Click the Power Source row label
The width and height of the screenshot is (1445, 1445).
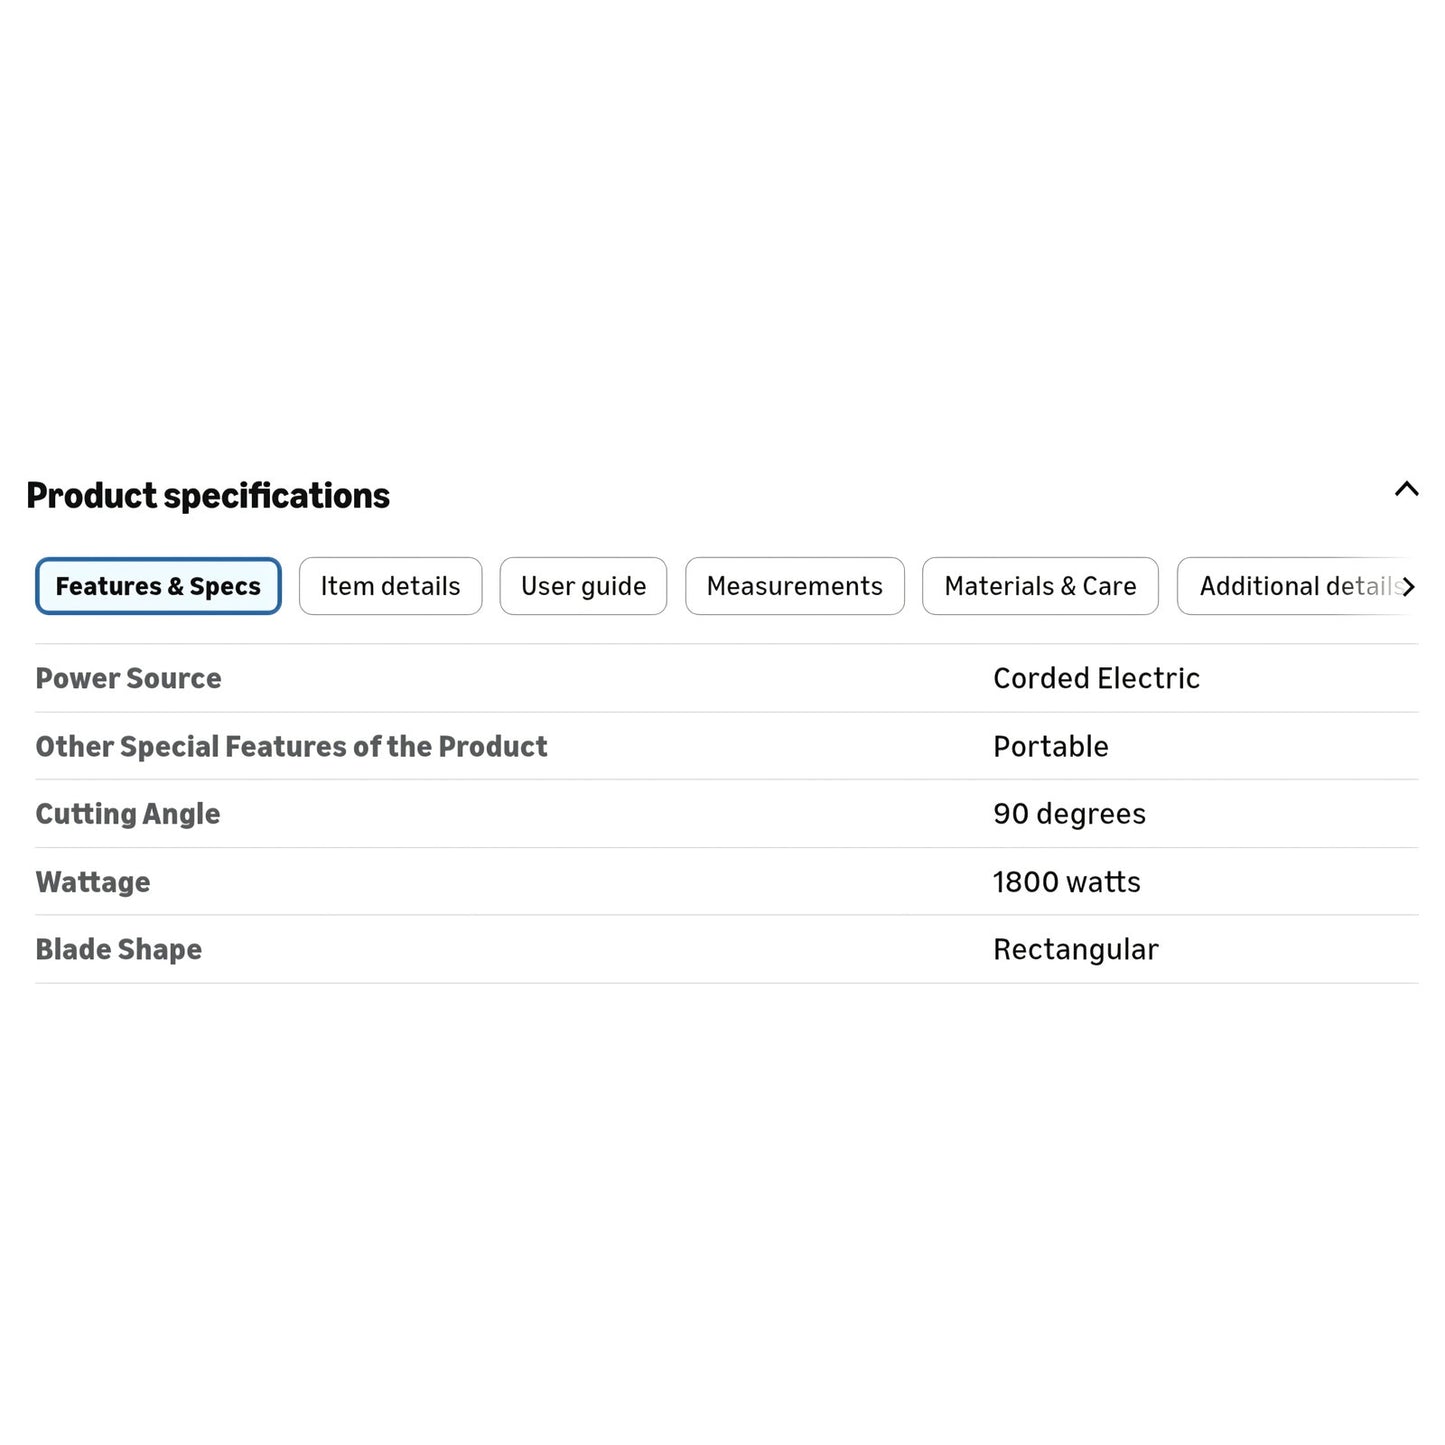tap(128, 678)
